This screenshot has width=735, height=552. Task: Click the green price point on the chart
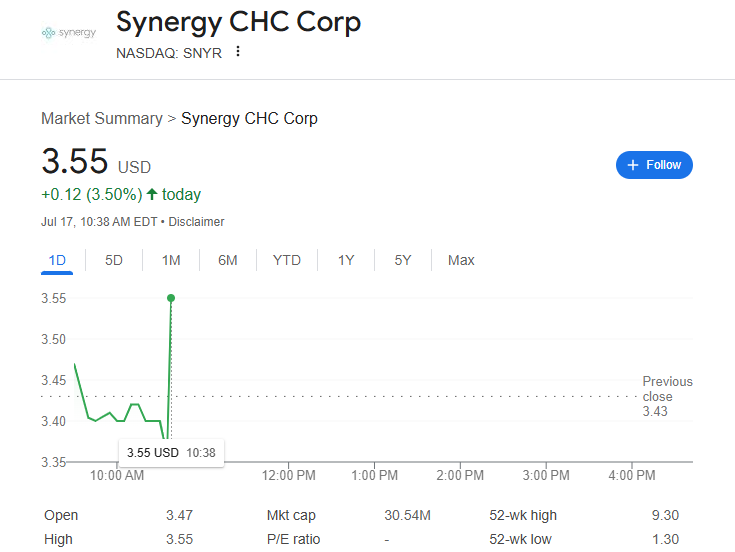[x=171, y=298]
